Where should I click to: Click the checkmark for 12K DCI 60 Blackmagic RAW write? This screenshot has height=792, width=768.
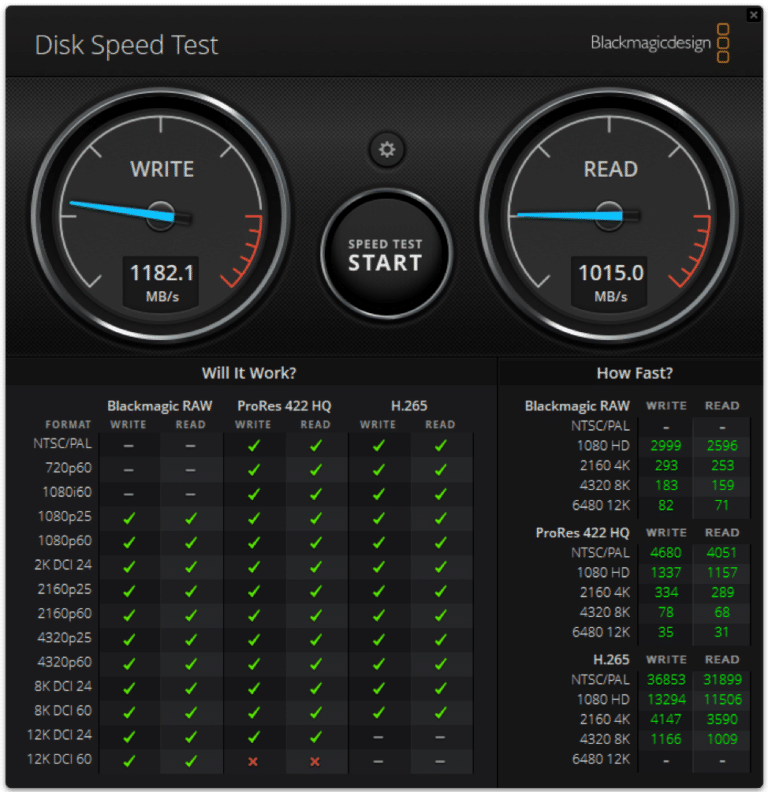pyautogui.click(x=129, y=761)
